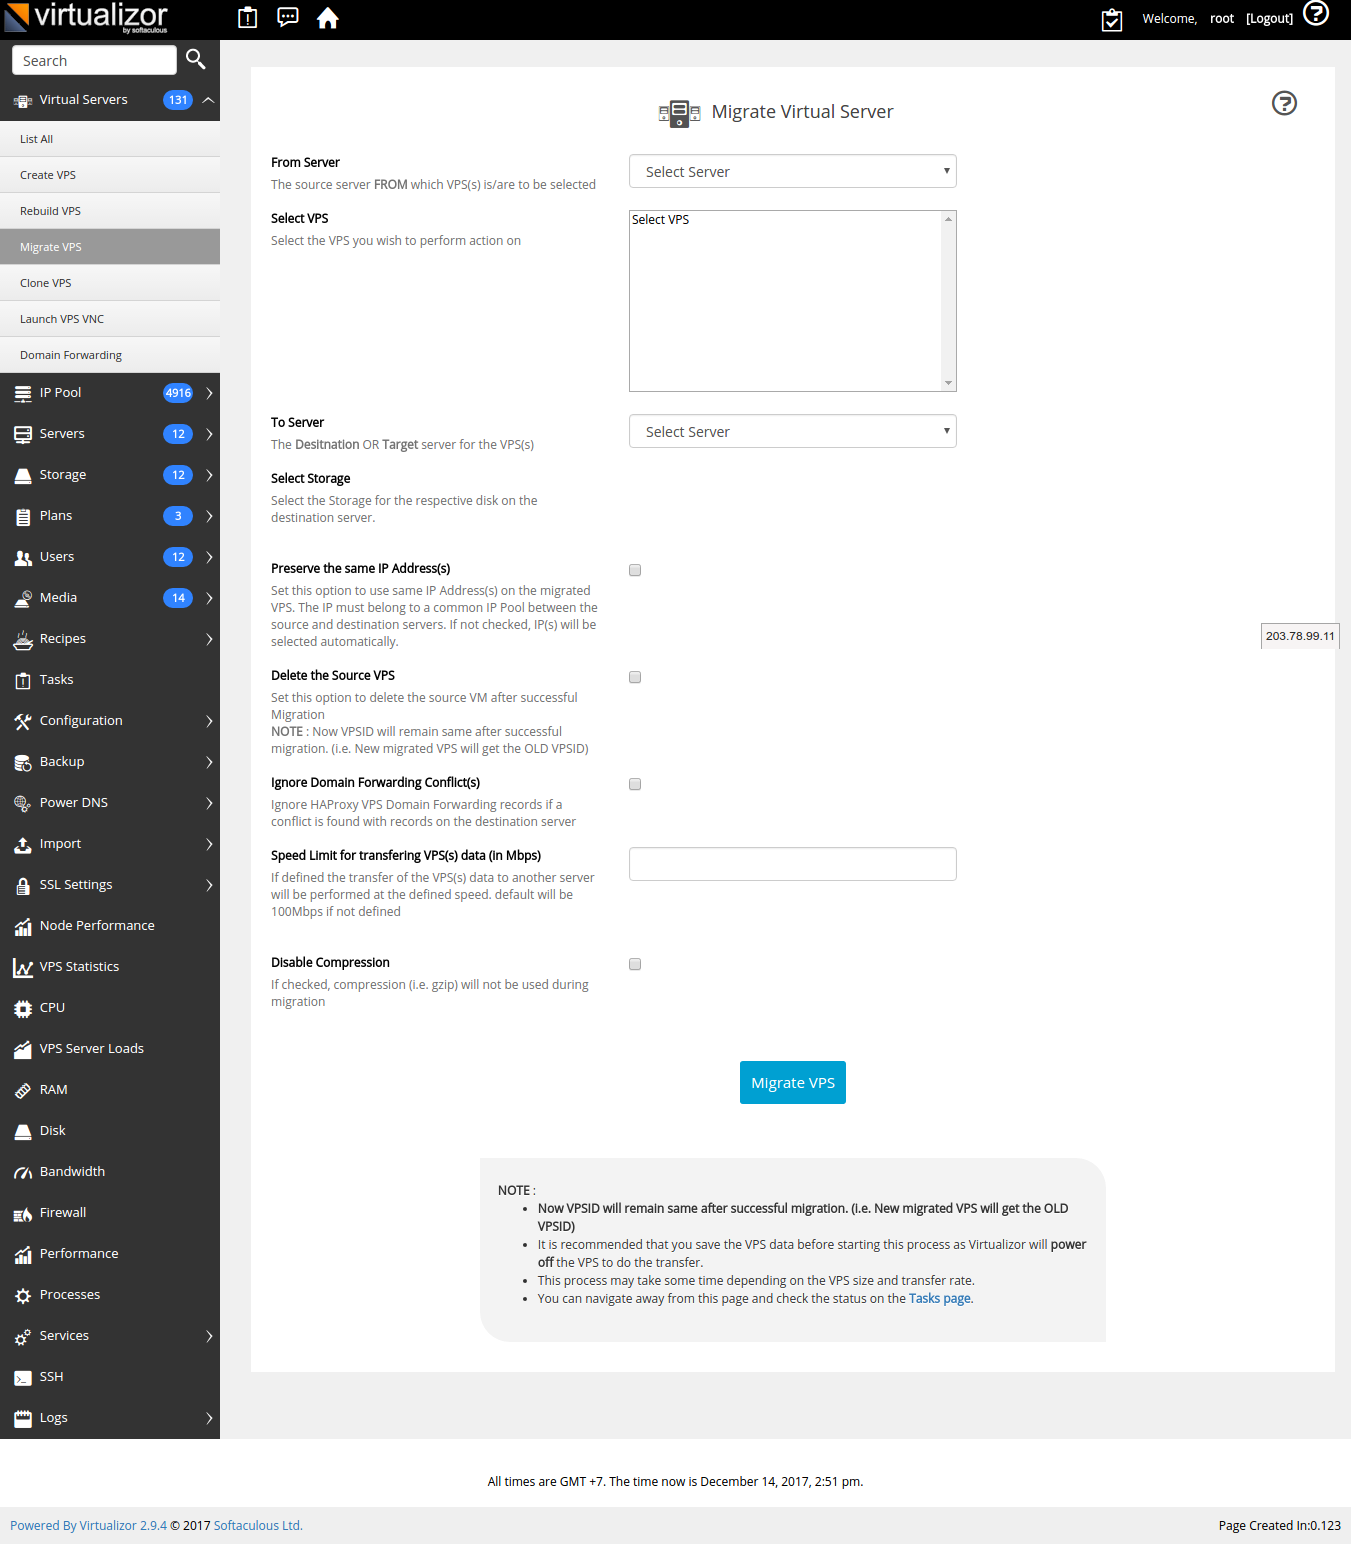Enable Disable Compression checkbox
This screenshot has width=1351, height=1564.
(x=634, y=964)
